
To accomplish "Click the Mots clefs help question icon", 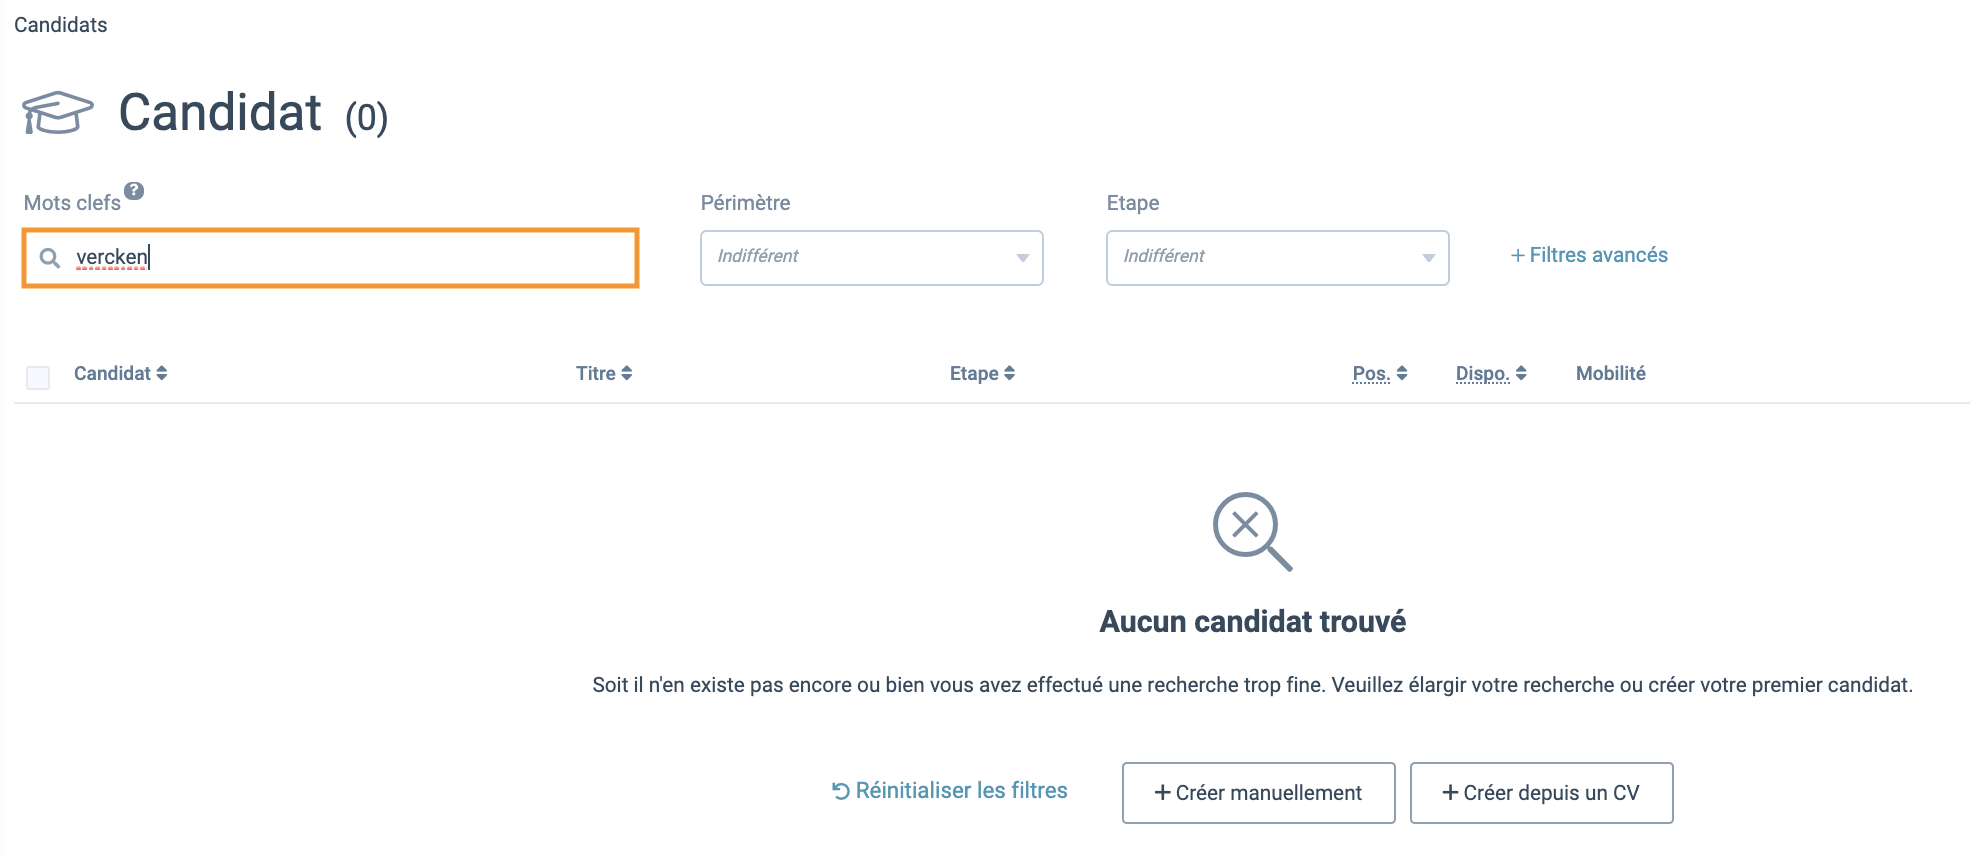I will tap(134, 191).
